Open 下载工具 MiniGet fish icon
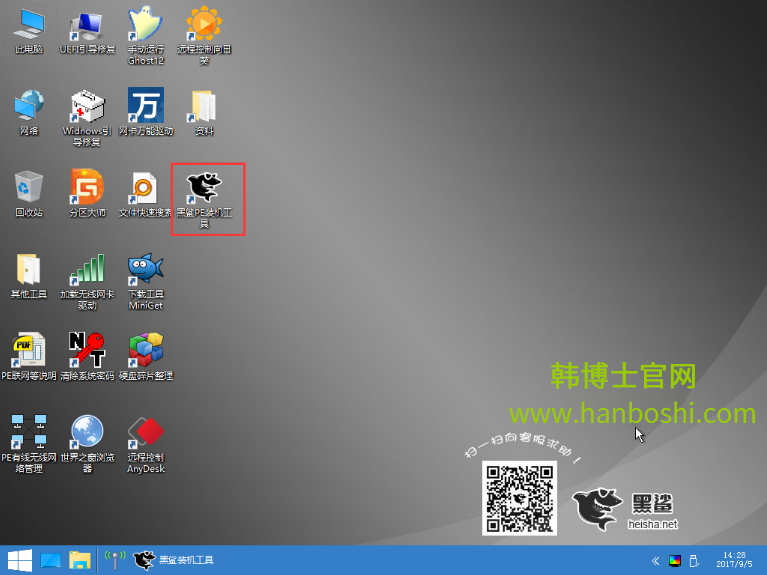This screenshot has height=575, width=767. [x=145, y=269]
